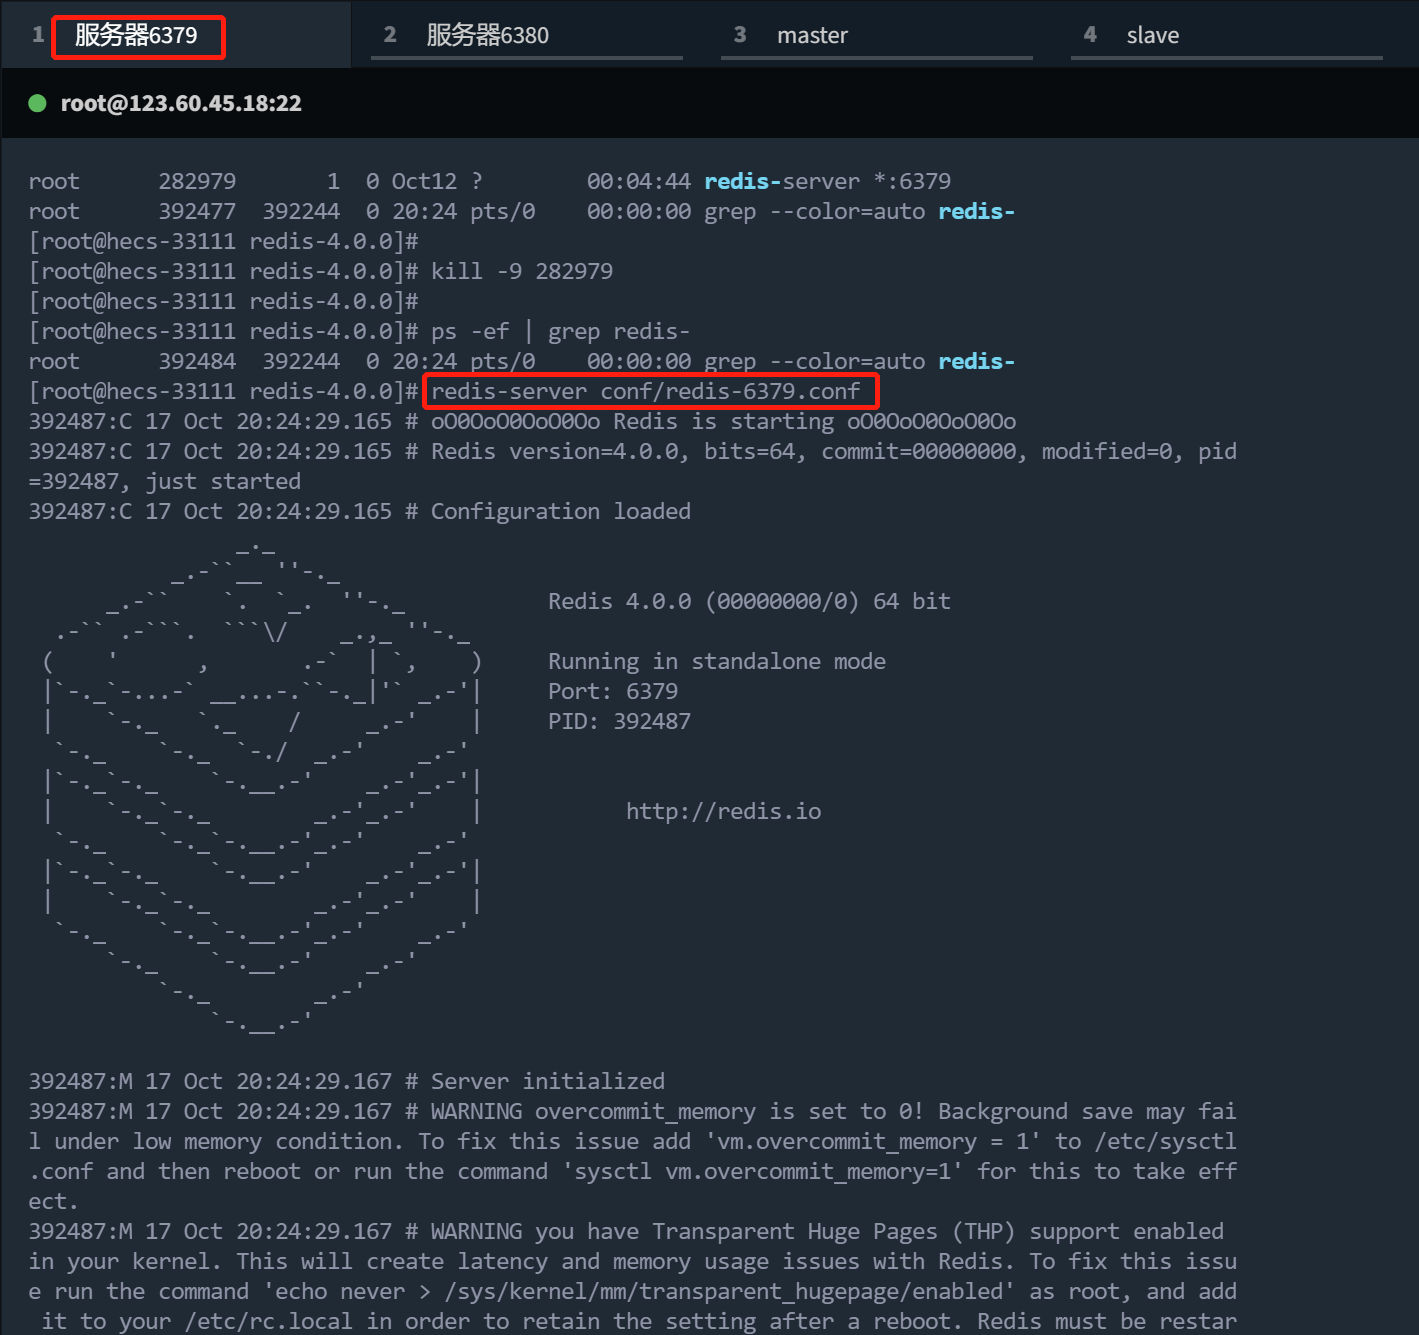Click the 'Port: 6379' text line
The width and height of the screenshot is (1419, 1335).
point(612,691)
